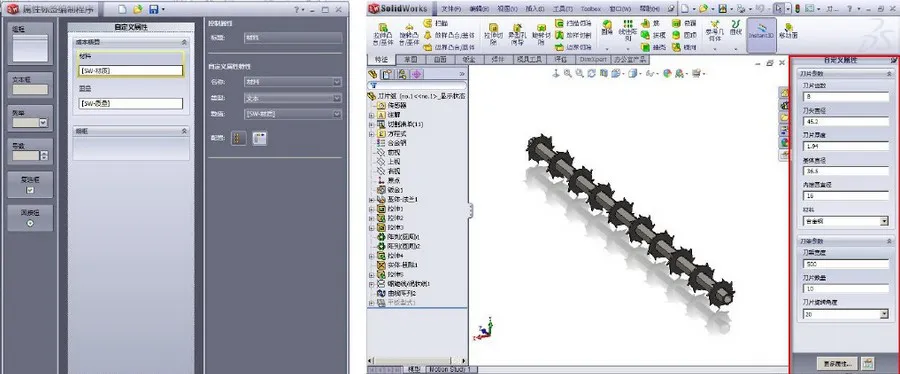
Task: Select the Lofted Cut (放样切割) tool
Action: click(x=573, y=36)
